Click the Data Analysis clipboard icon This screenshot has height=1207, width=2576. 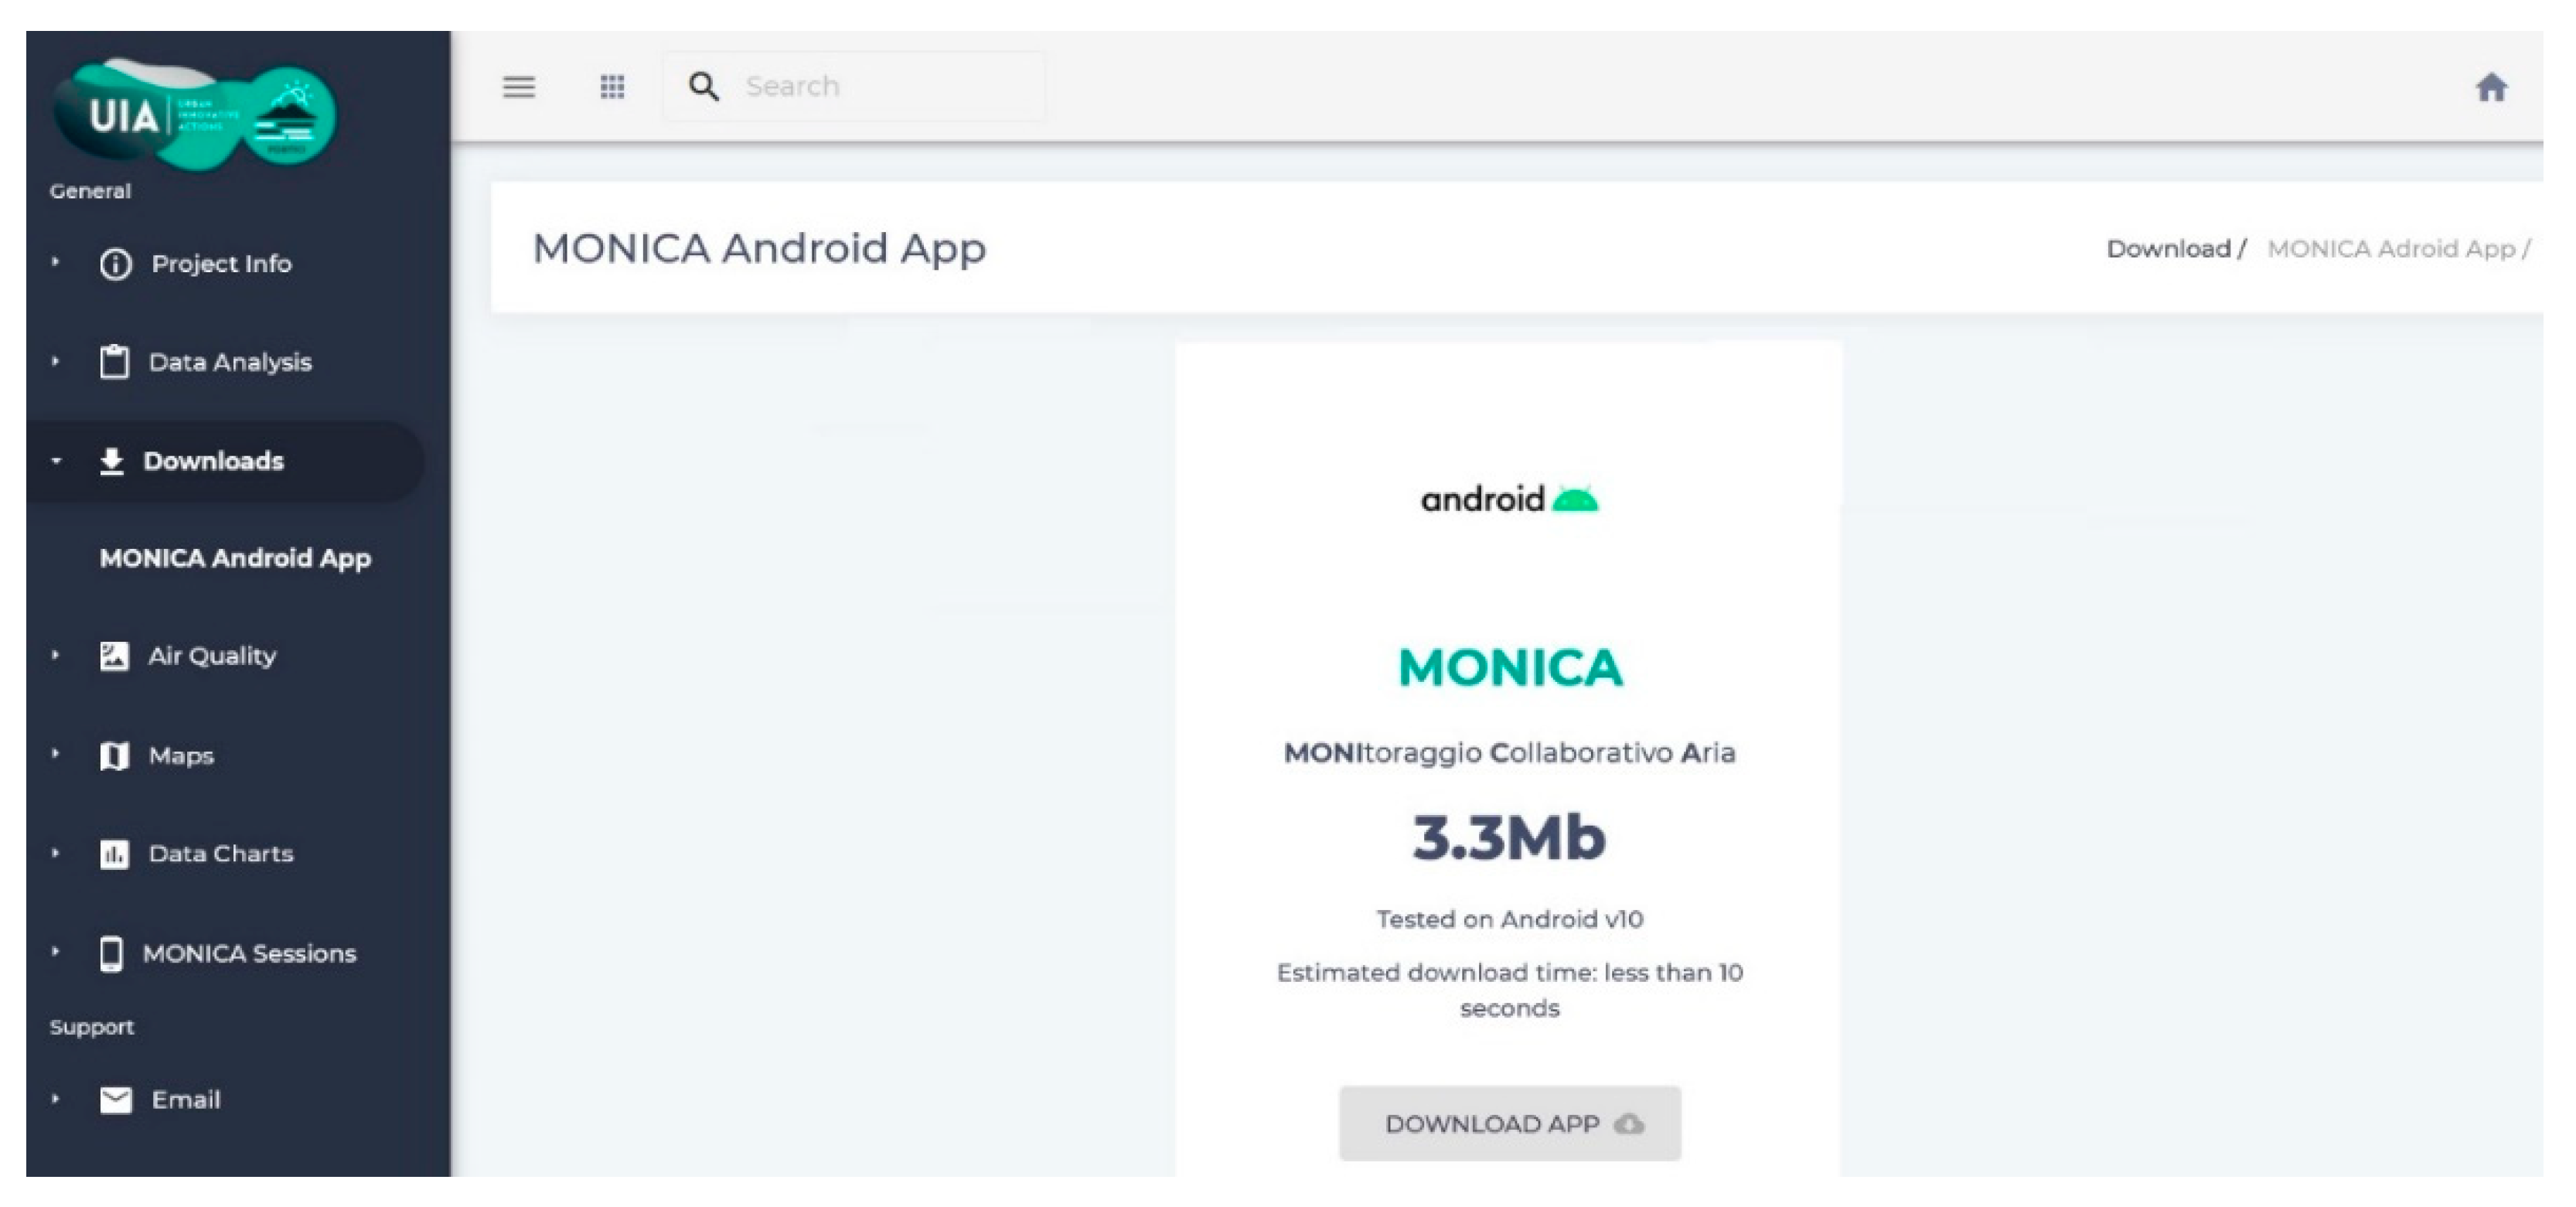114,362
